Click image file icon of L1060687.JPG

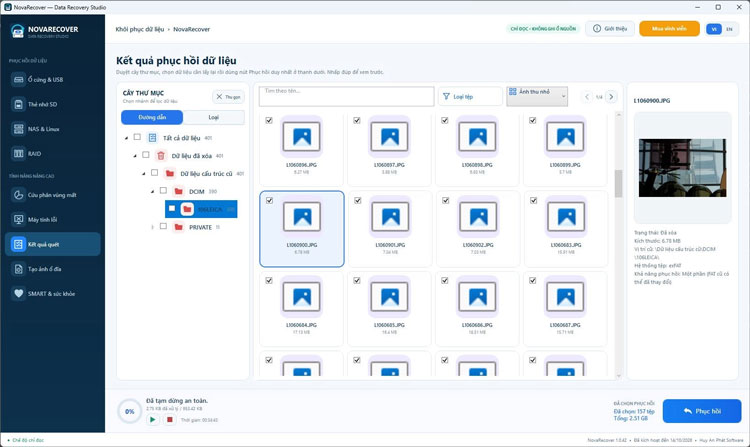point(565,297)
